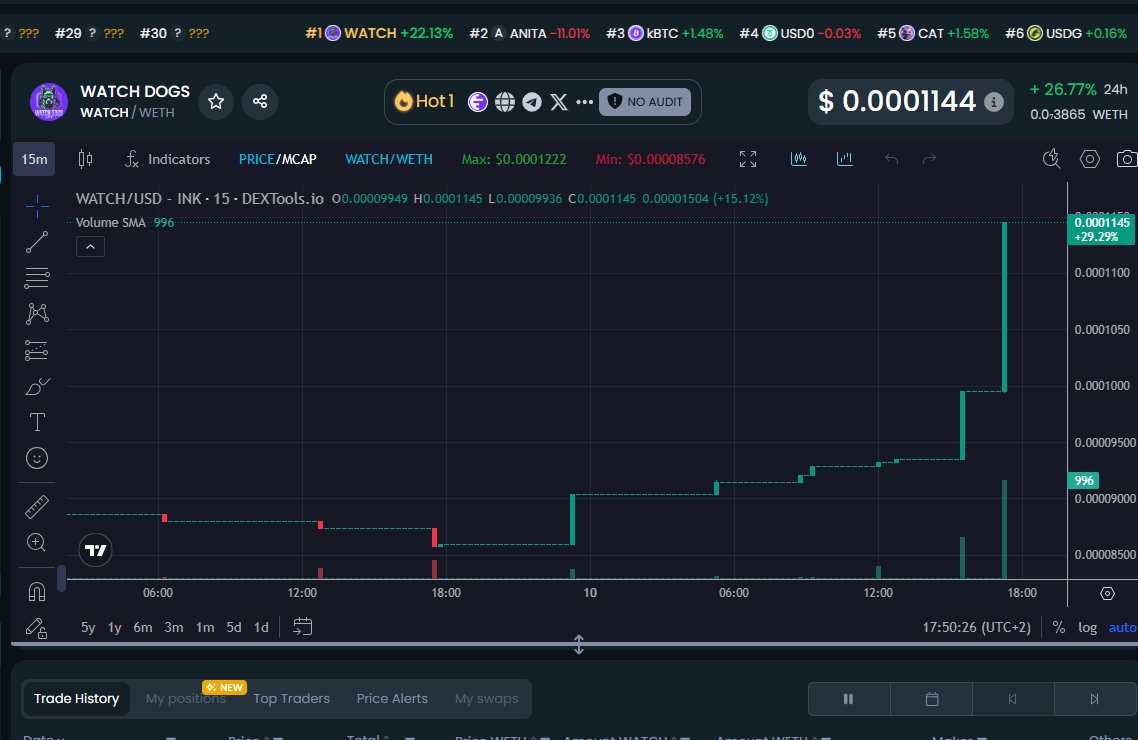The width and height of the screenshot is (1138, 740).
Task: Open the TradingView logo link
Action: (x=95, y=550)
